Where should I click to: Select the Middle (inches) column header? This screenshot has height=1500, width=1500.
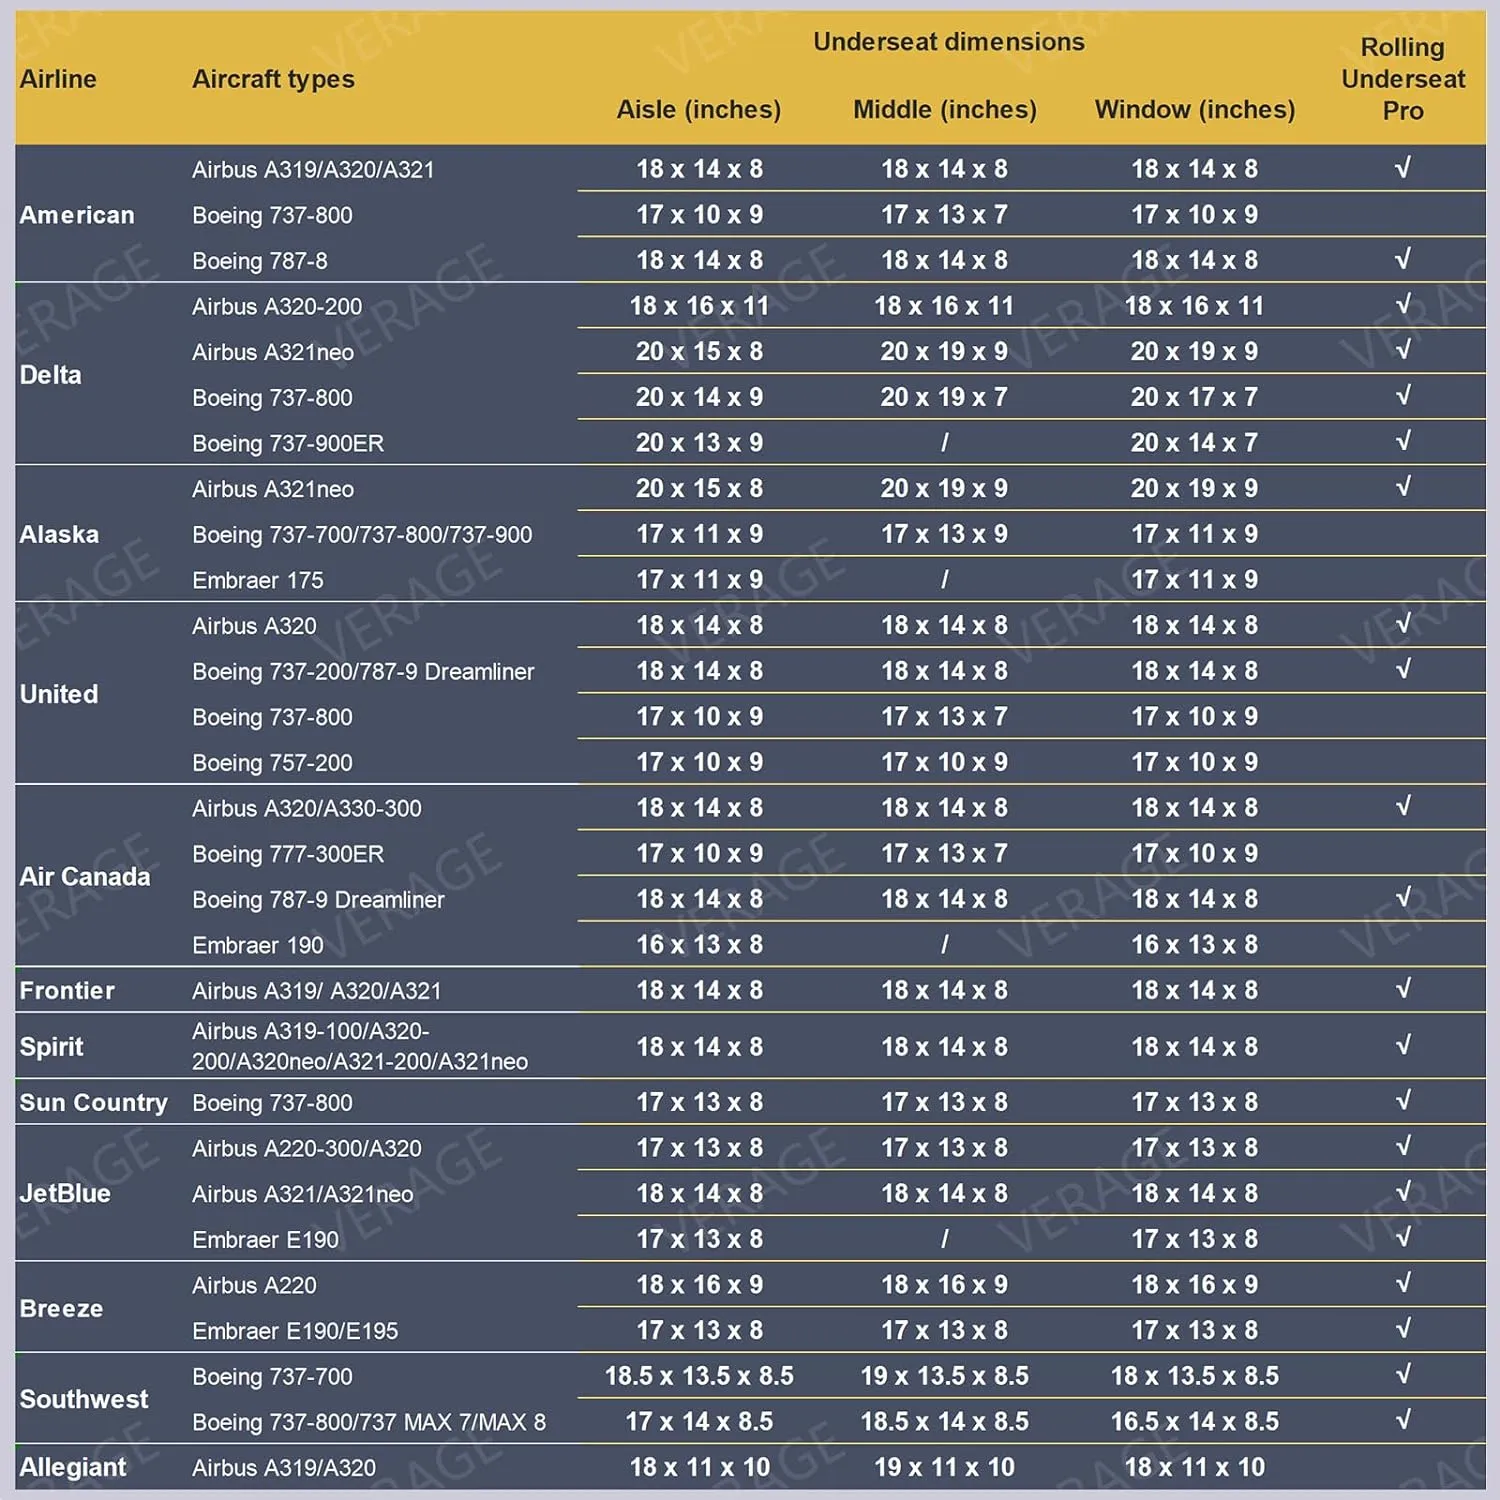point(944,109)
